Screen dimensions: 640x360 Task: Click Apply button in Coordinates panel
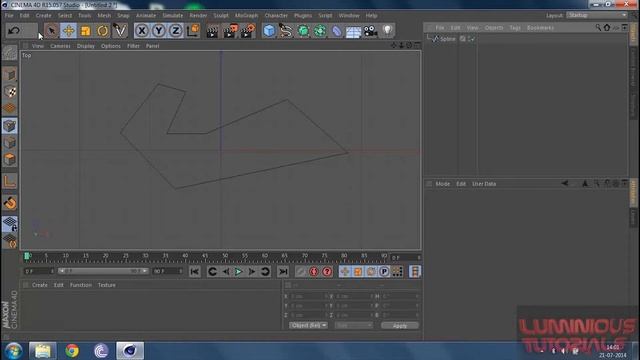400,326
